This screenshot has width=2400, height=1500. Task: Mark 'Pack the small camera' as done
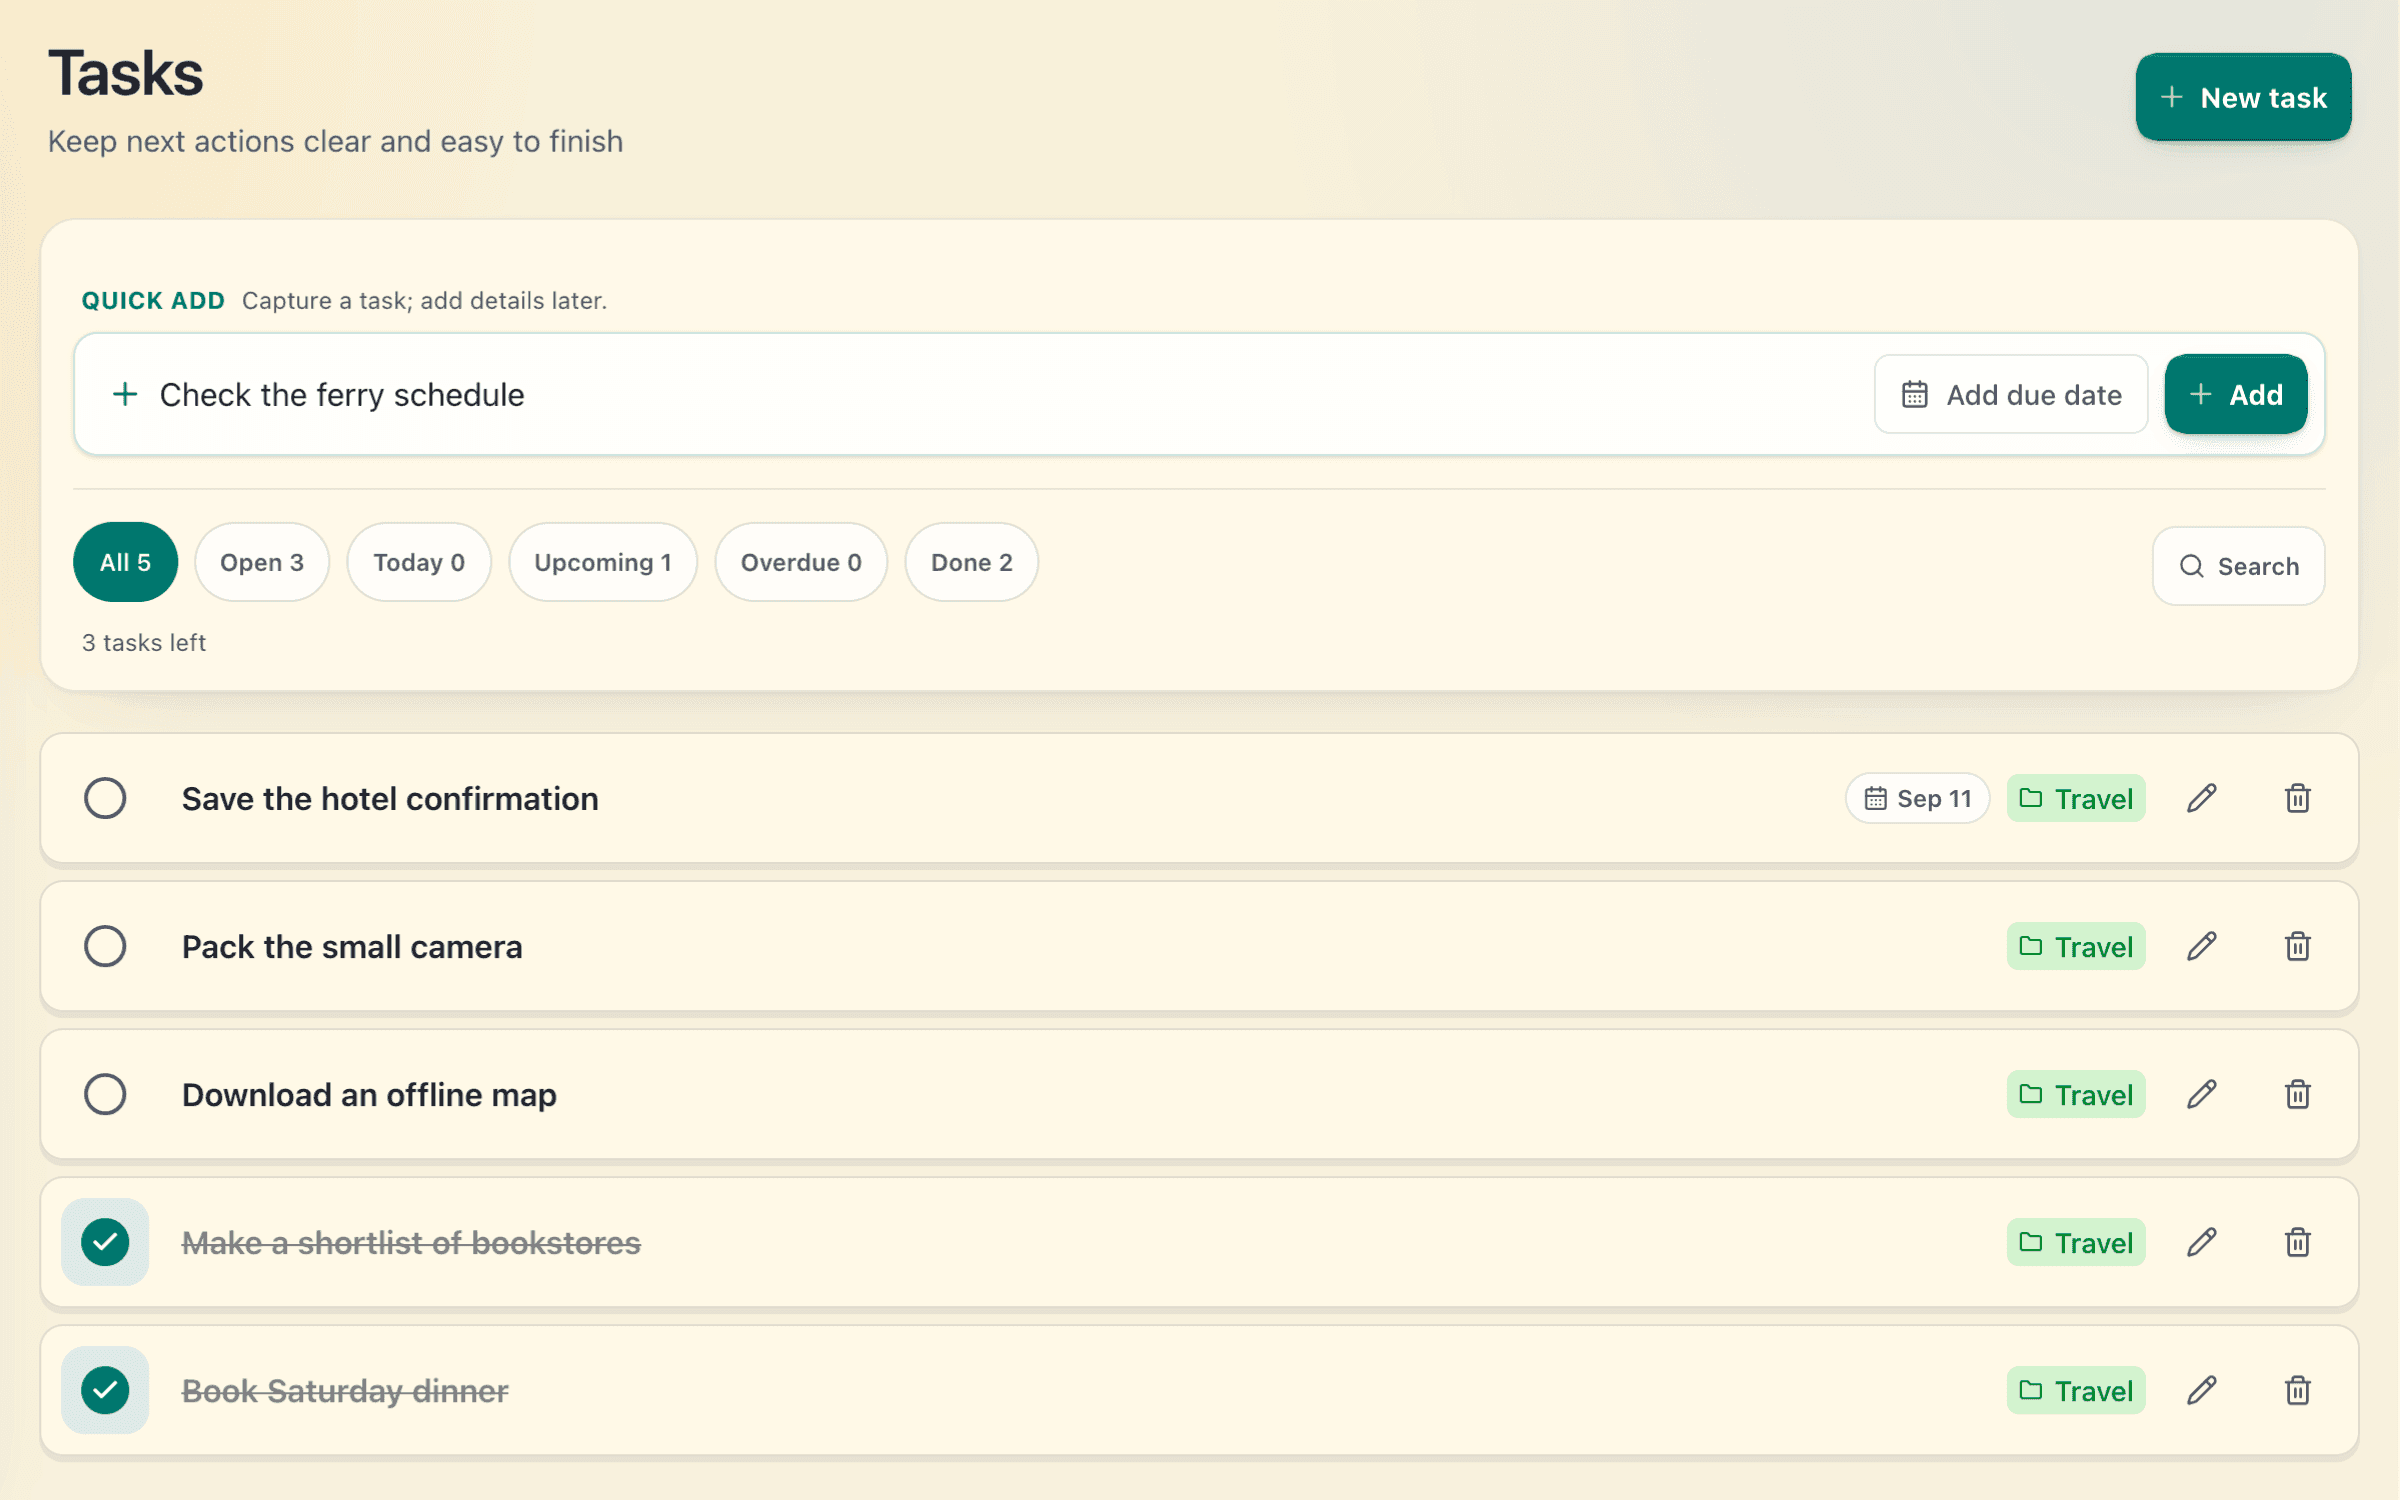tap(105, 946)
